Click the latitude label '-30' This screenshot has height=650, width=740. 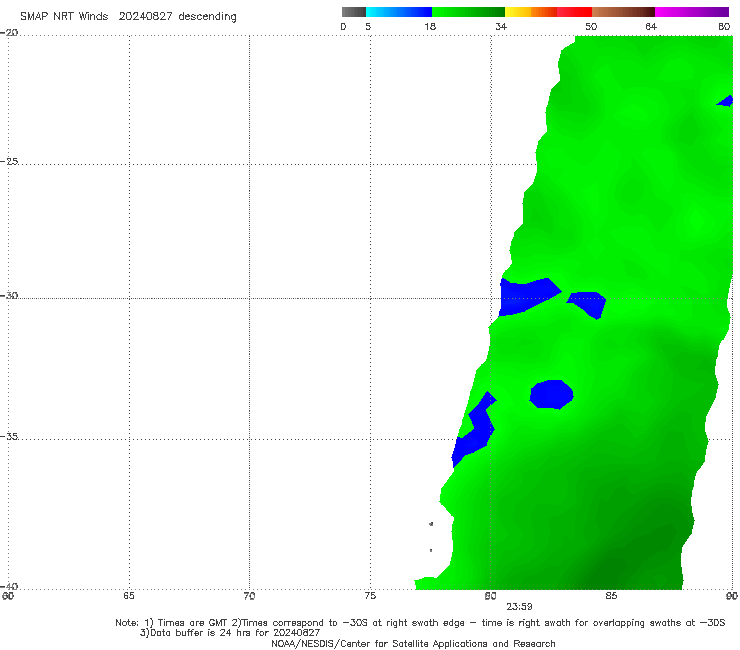coord(10,295)
